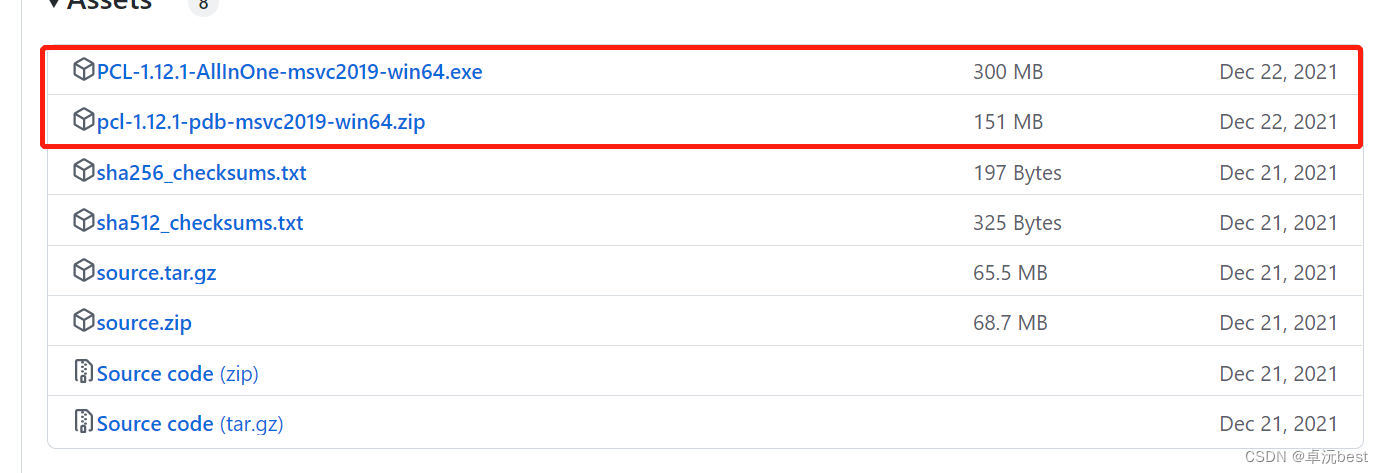Click package icon next to sha512_checksums.txt
Screen dimensions: 1383x473
pyautogui.click(x=84, y=222)
